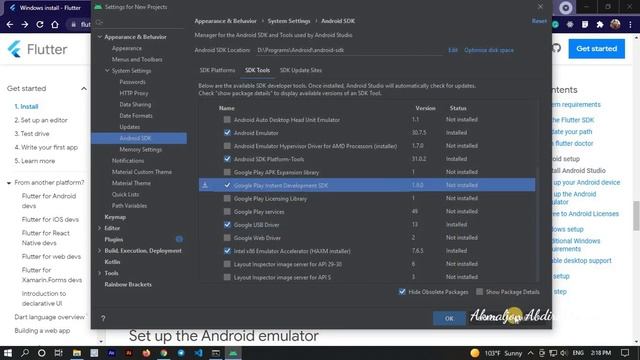Check Android Auto Desktop Head Unit Emulator
Screen dimensions: 640x360
click(227, 120)
